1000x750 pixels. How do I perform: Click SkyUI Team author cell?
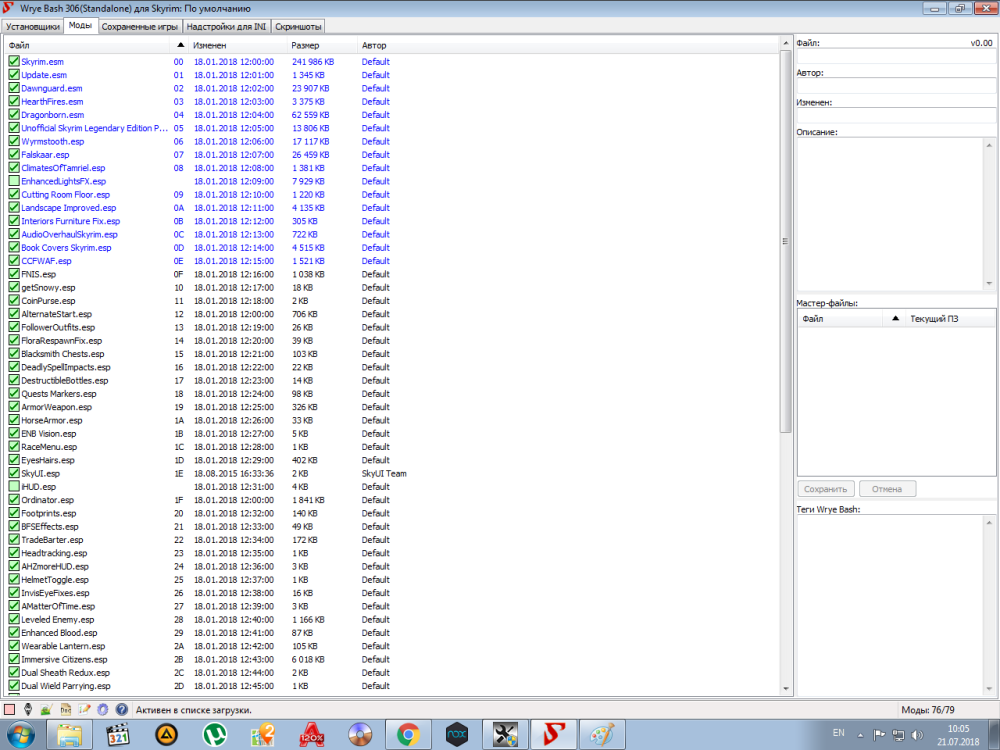coord(384,473)
